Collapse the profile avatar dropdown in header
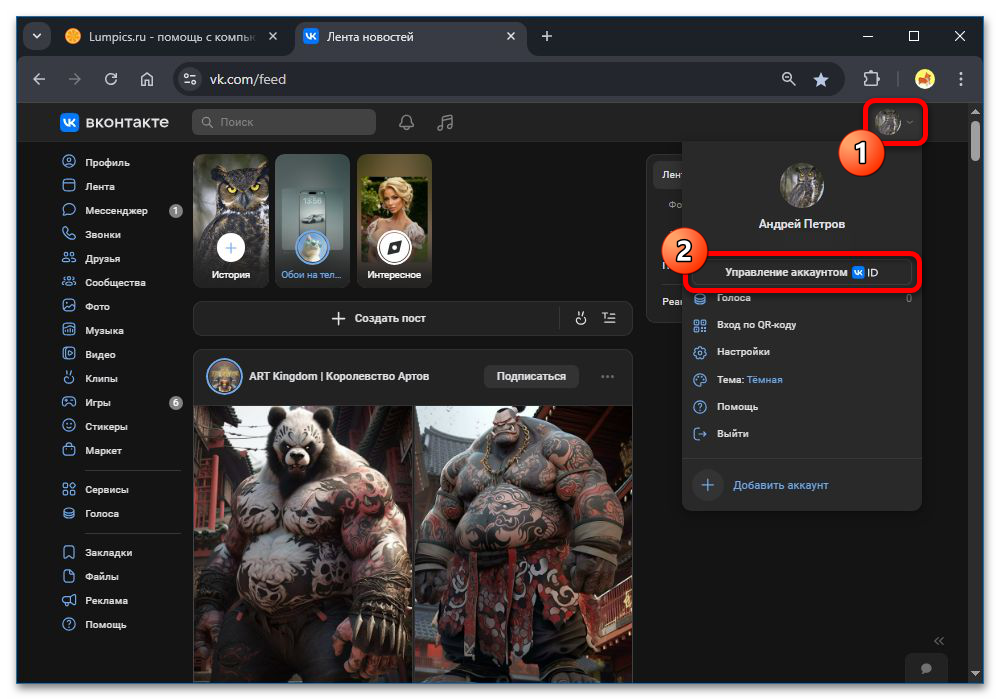 point(894,122)
